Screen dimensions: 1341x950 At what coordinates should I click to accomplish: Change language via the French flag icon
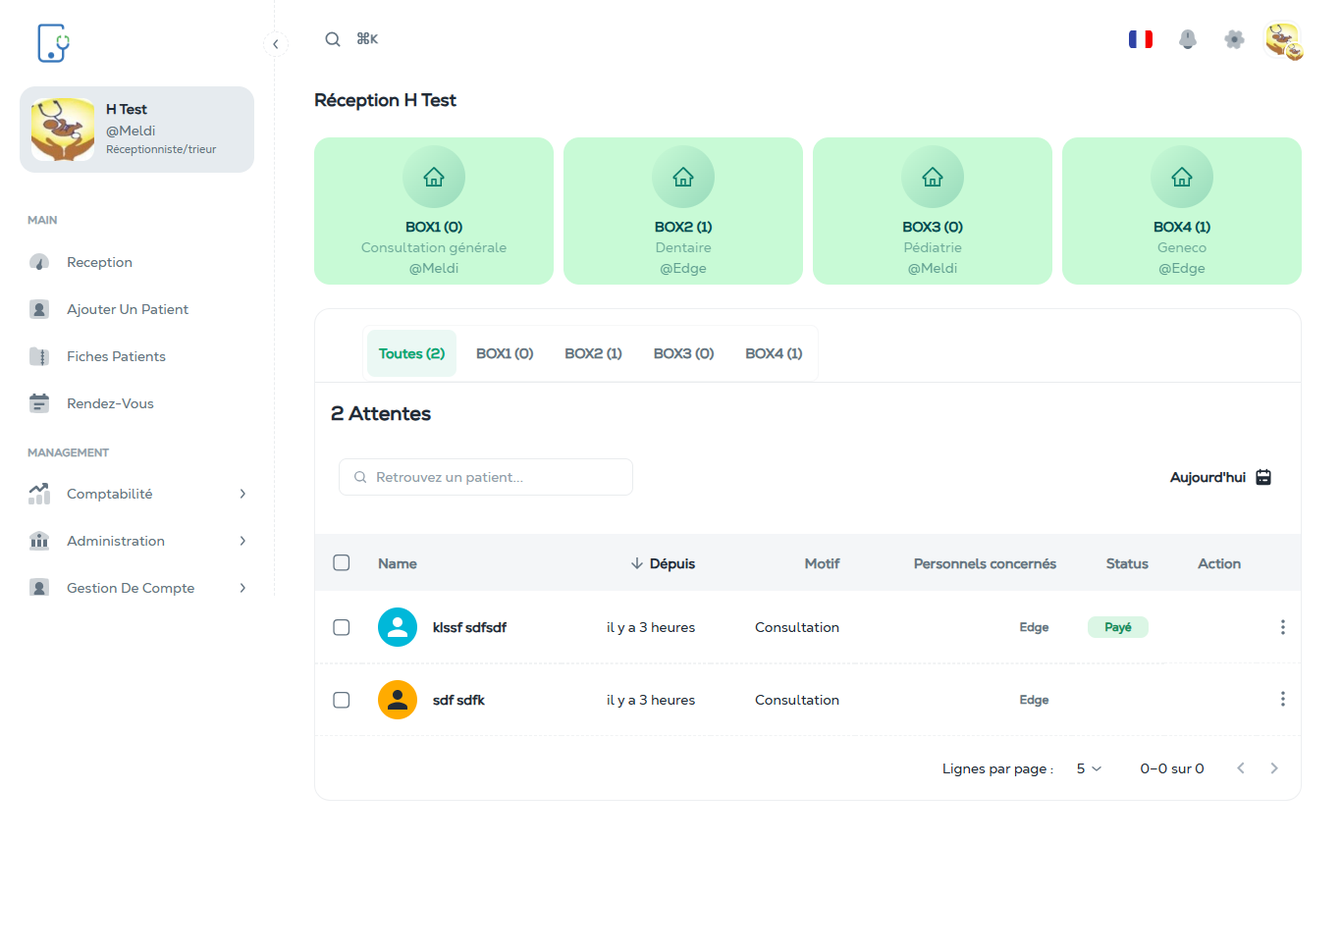coord(1140,39)
